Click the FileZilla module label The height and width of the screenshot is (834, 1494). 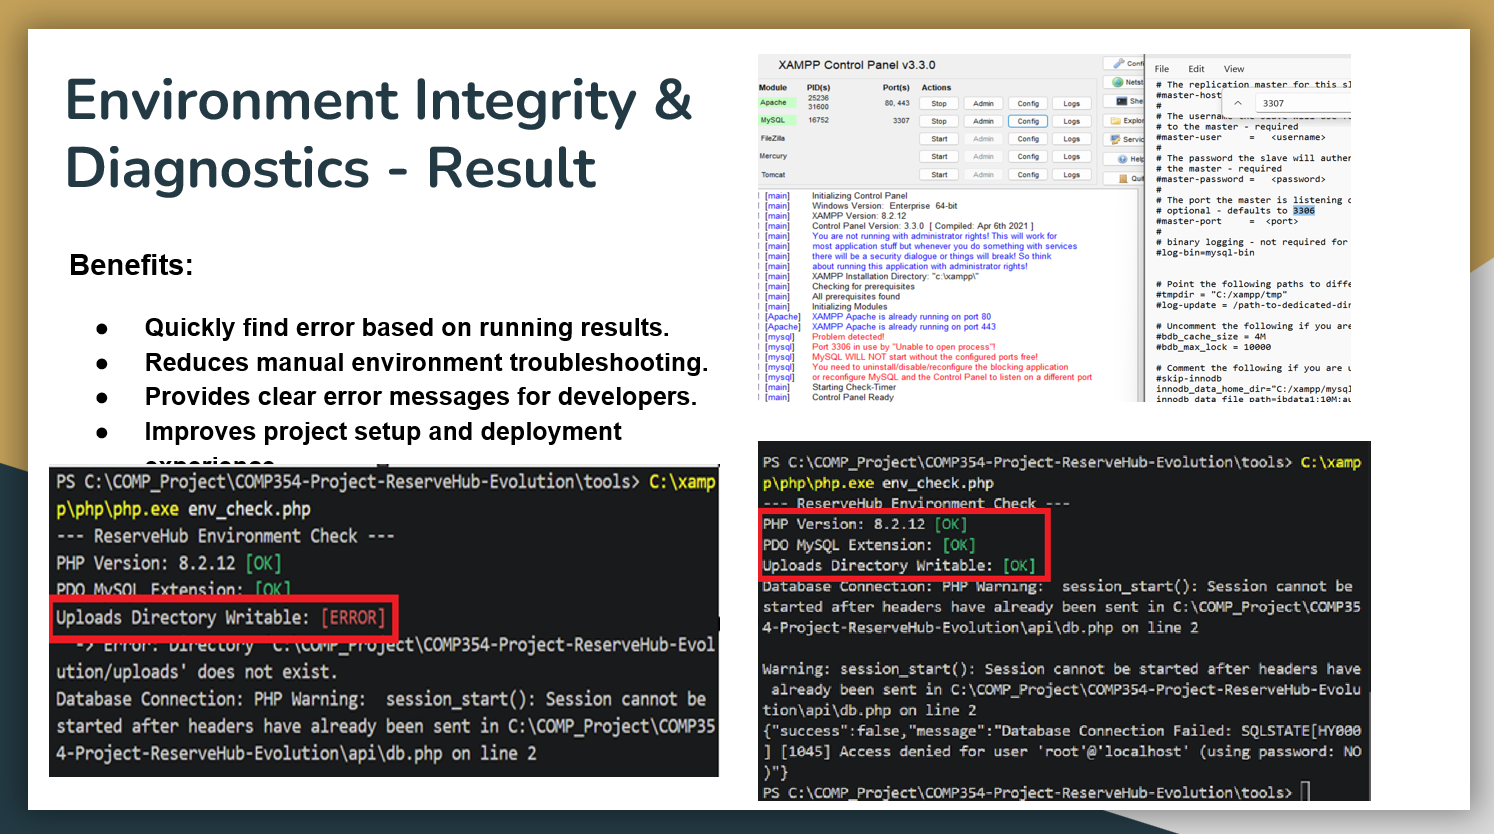(773, 138)
